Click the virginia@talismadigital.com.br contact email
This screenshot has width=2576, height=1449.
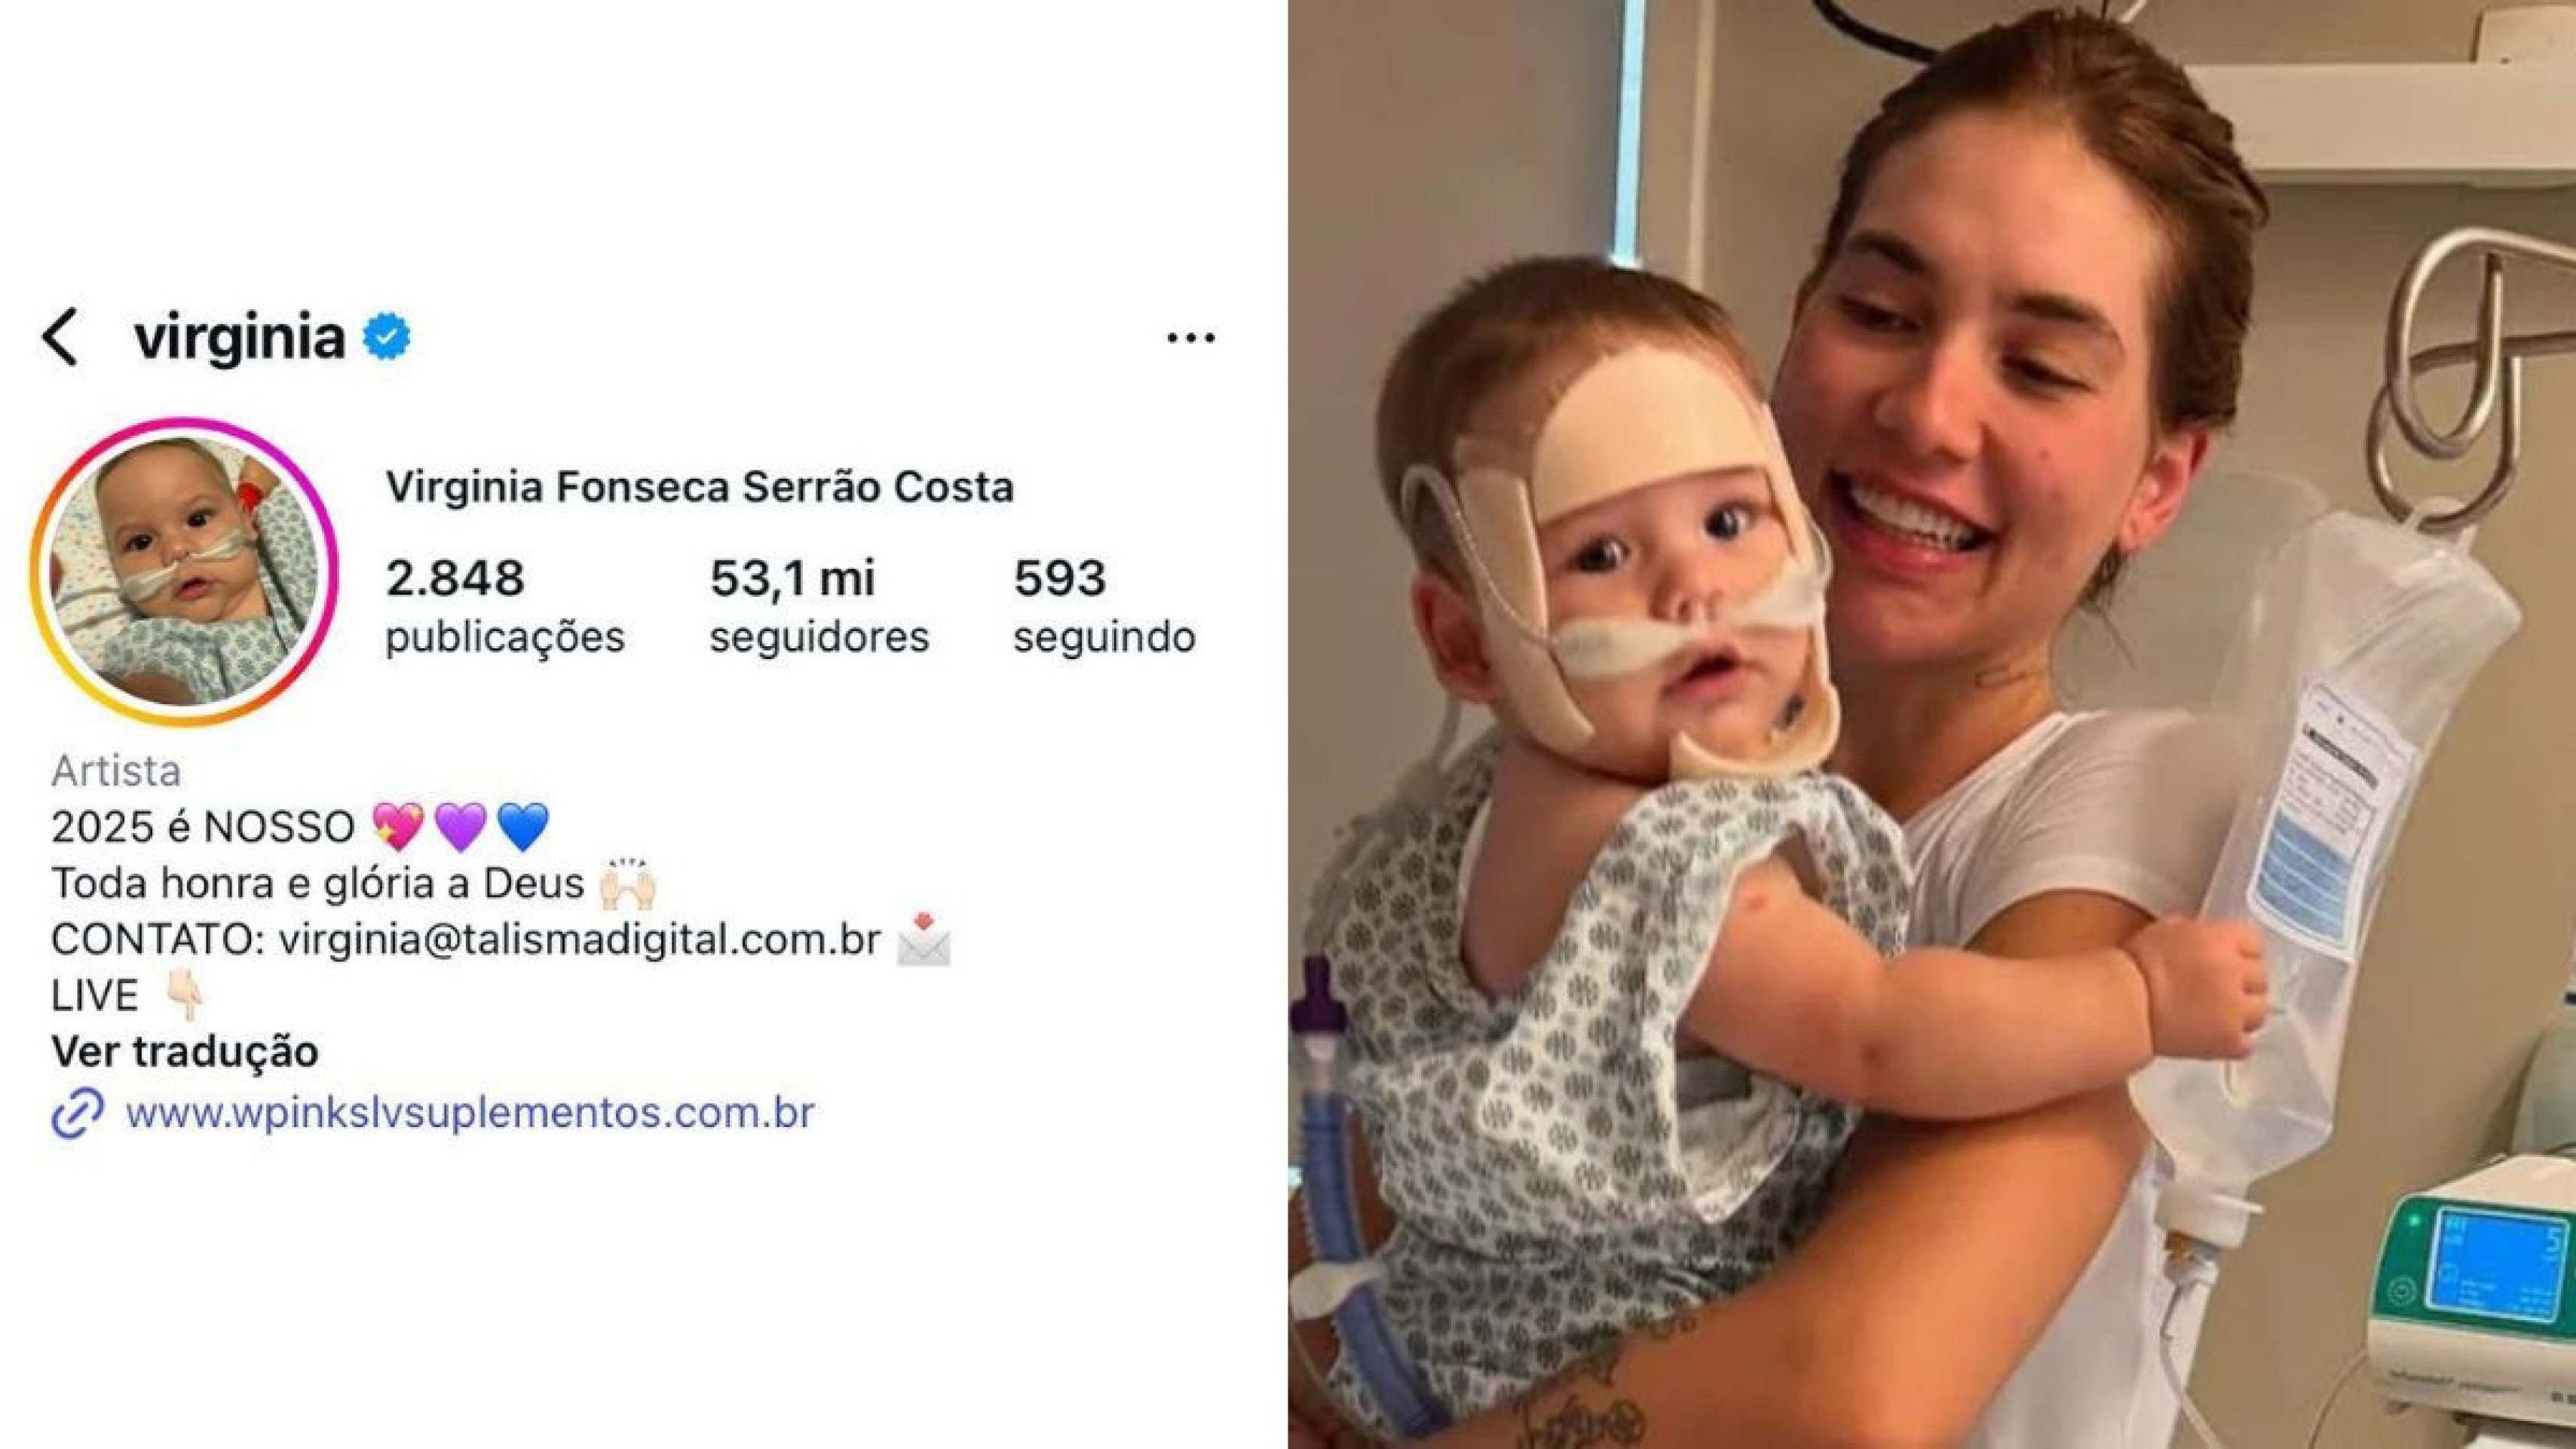coord(580,940)
